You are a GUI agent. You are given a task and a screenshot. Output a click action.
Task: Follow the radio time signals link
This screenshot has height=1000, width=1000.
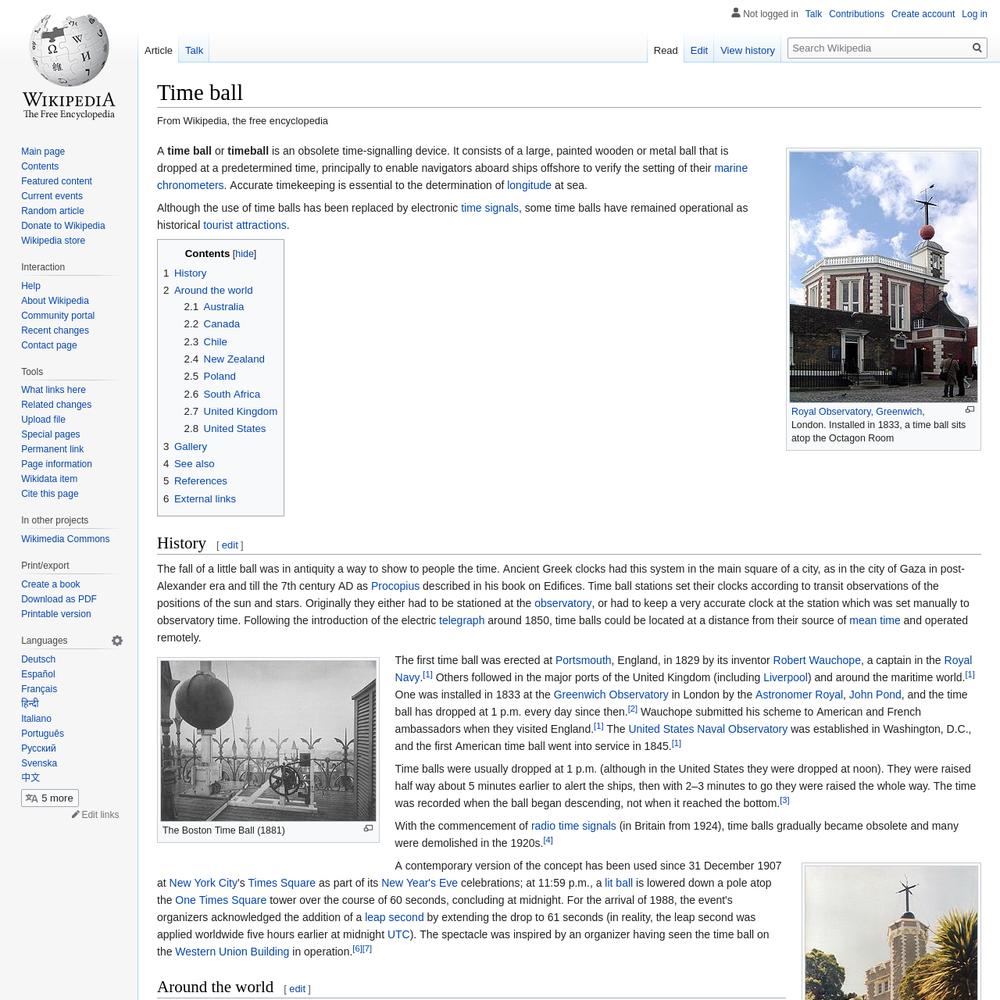coord(573,826)
